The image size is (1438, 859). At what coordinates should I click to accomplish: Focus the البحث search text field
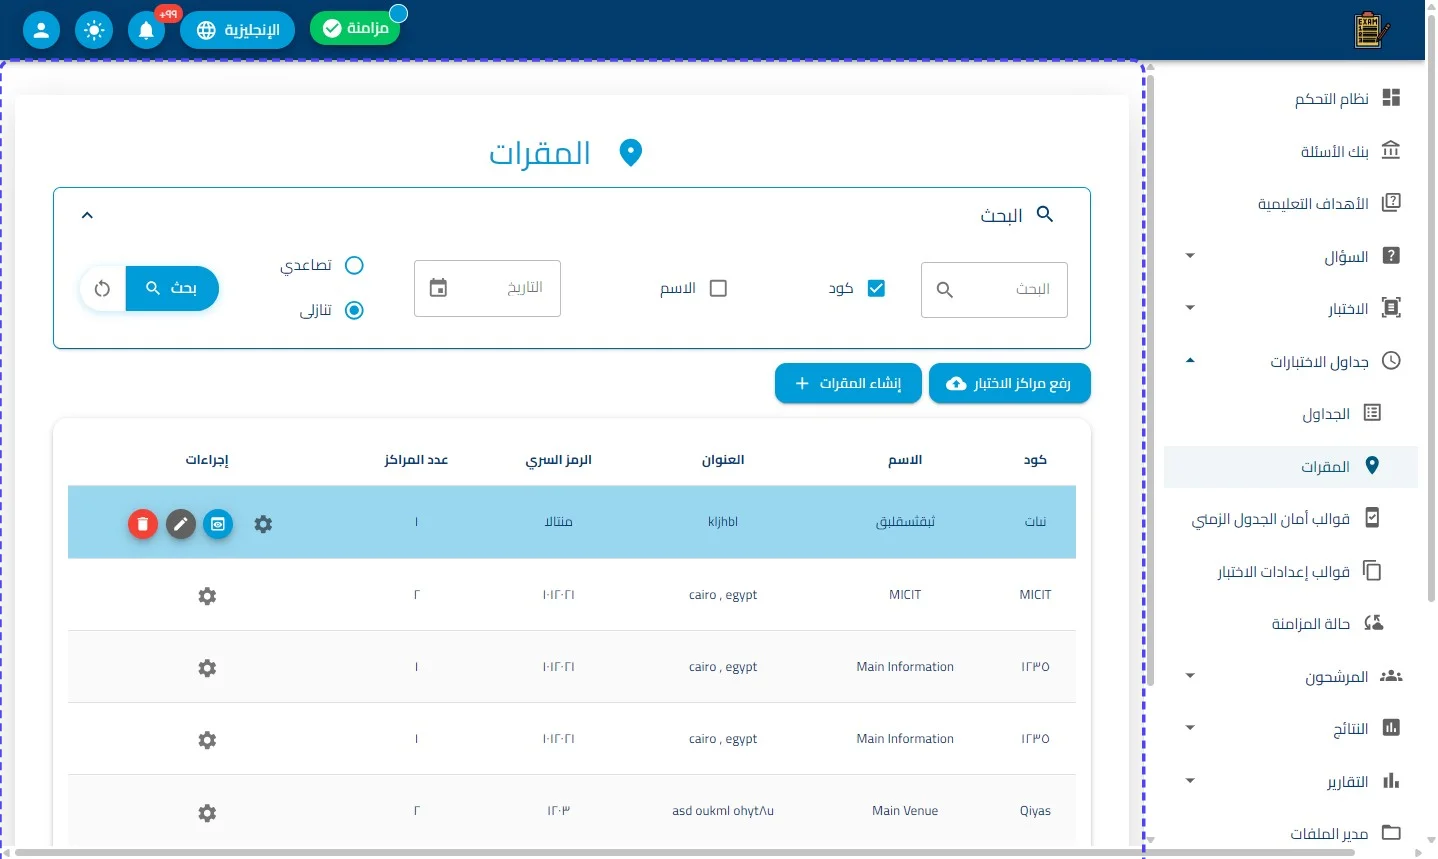click(994, 290)
